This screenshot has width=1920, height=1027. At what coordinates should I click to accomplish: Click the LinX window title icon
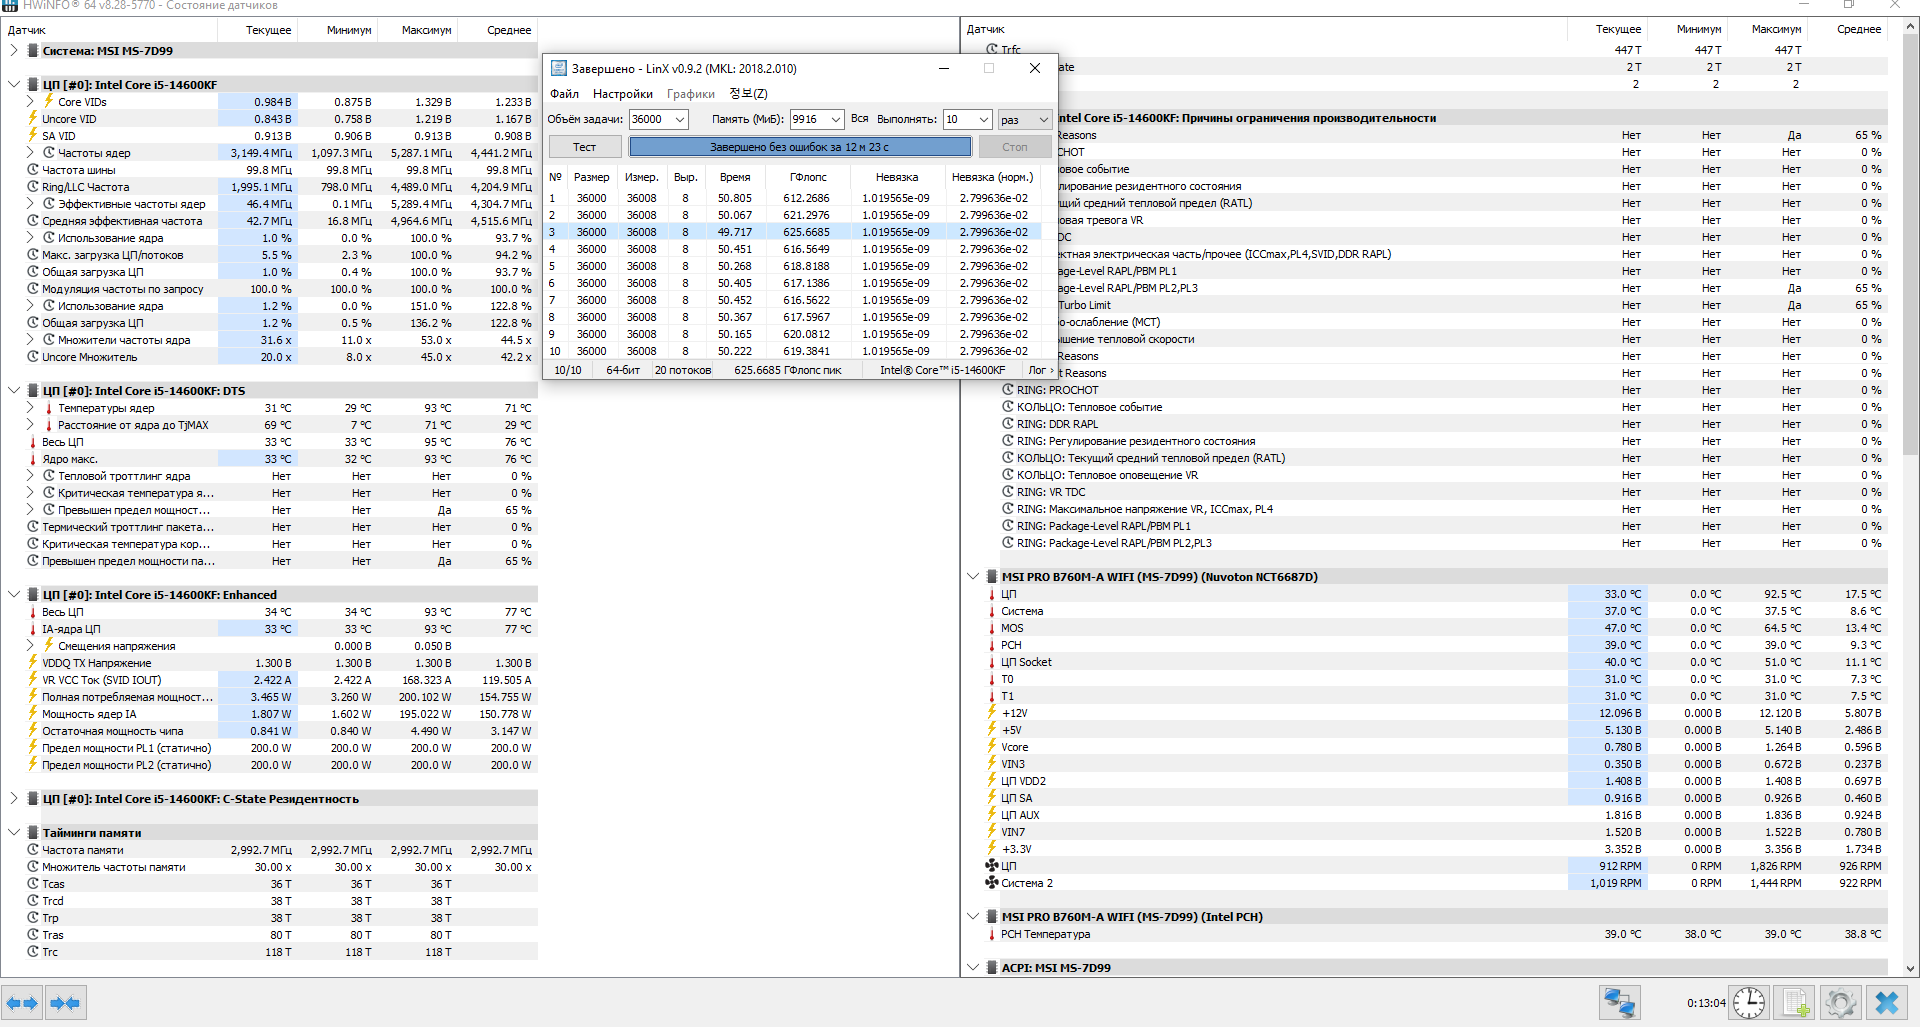(x=558, y=68)
